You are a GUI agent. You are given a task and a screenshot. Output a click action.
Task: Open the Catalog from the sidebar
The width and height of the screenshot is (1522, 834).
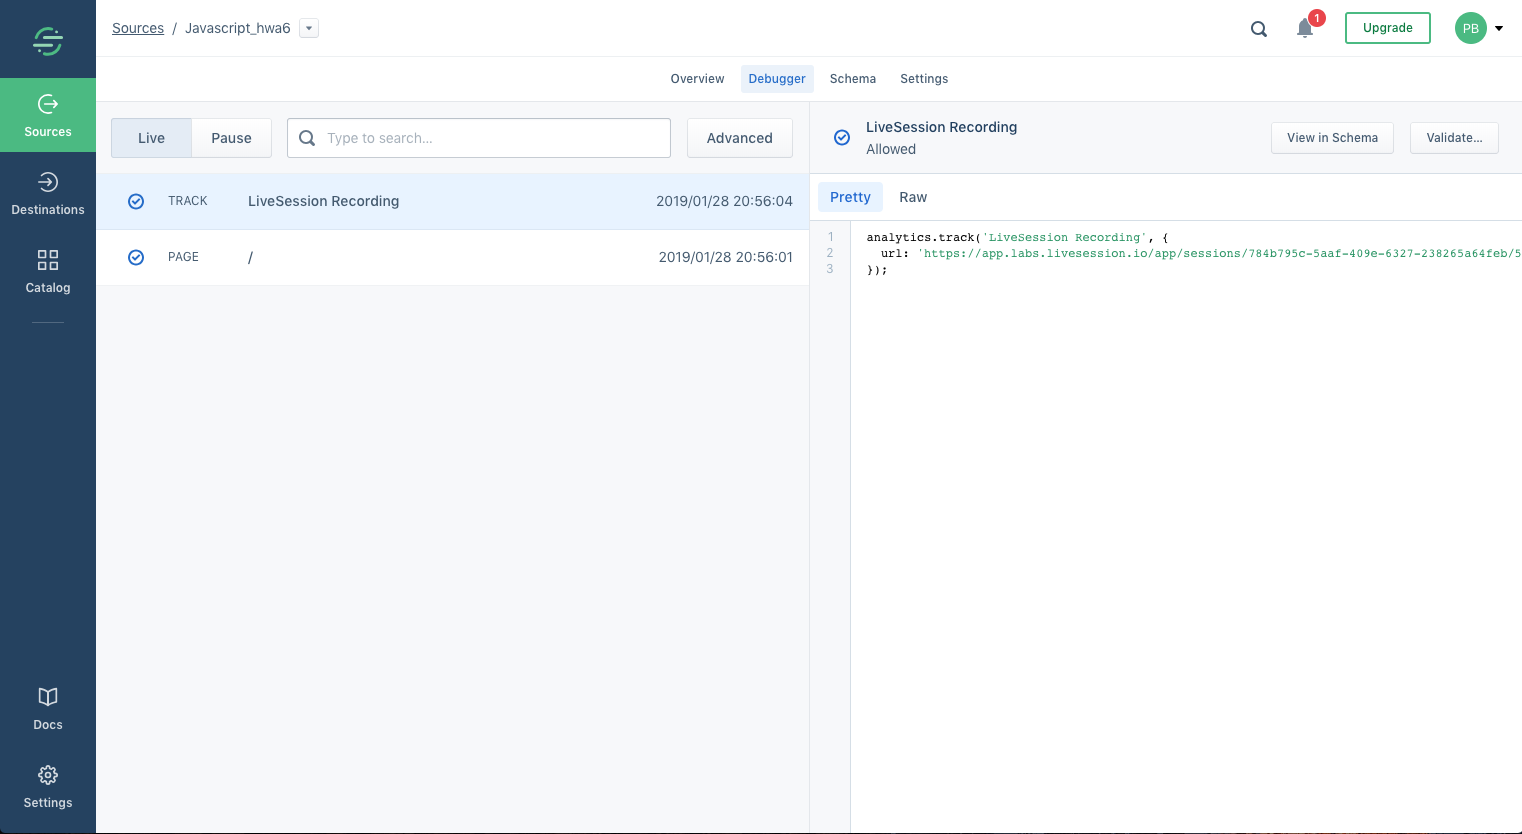(x=47, y=270)
